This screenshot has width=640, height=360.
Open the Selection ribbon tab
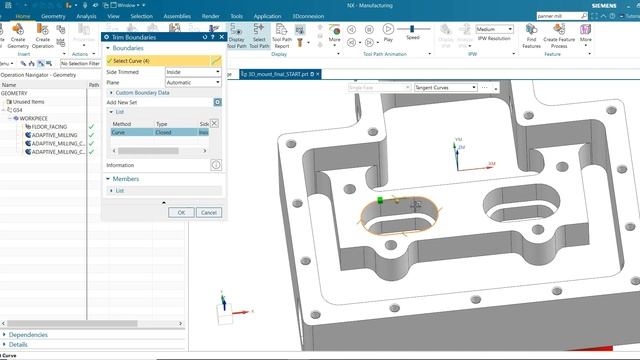(141, 16)
